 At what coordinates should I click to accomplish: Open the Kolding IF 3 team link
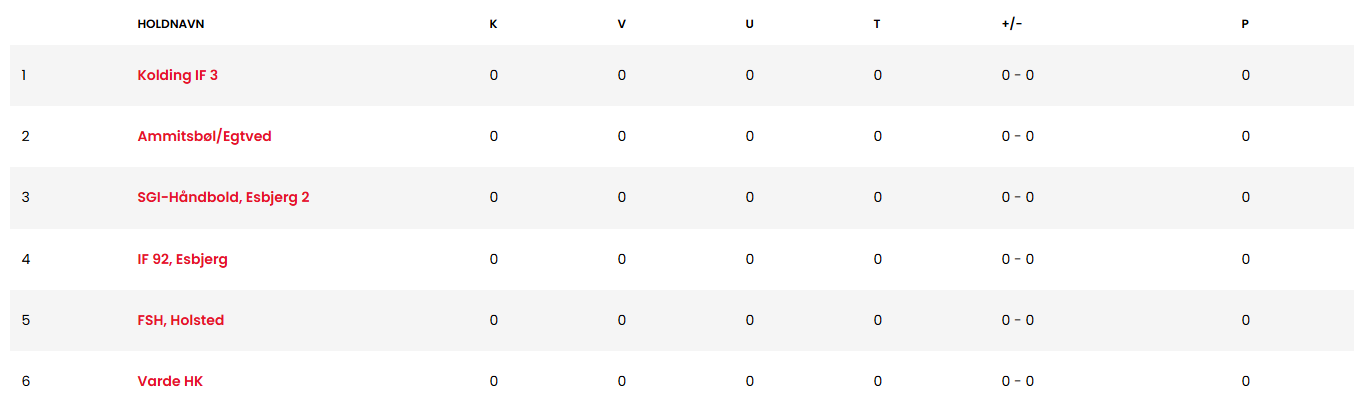tap(177, 75)
